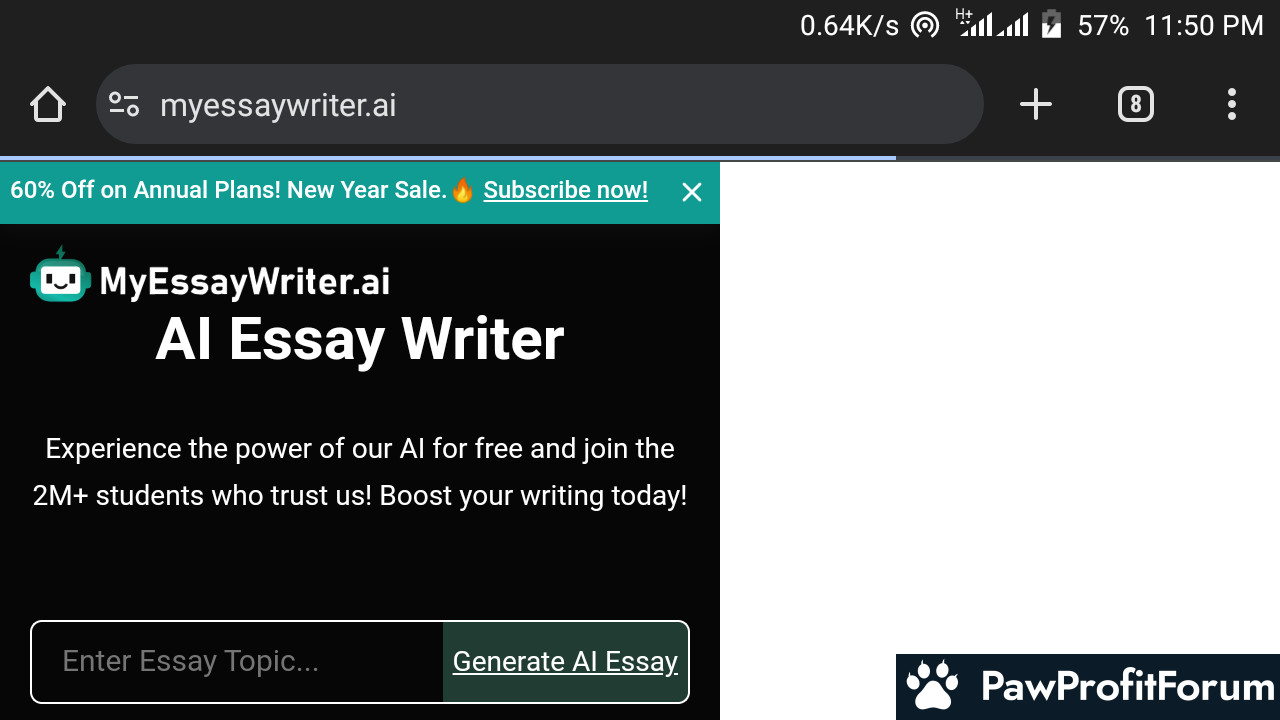Tap the 57% battery percentage
1280x720 pixels.
(x=1103, y=26)
